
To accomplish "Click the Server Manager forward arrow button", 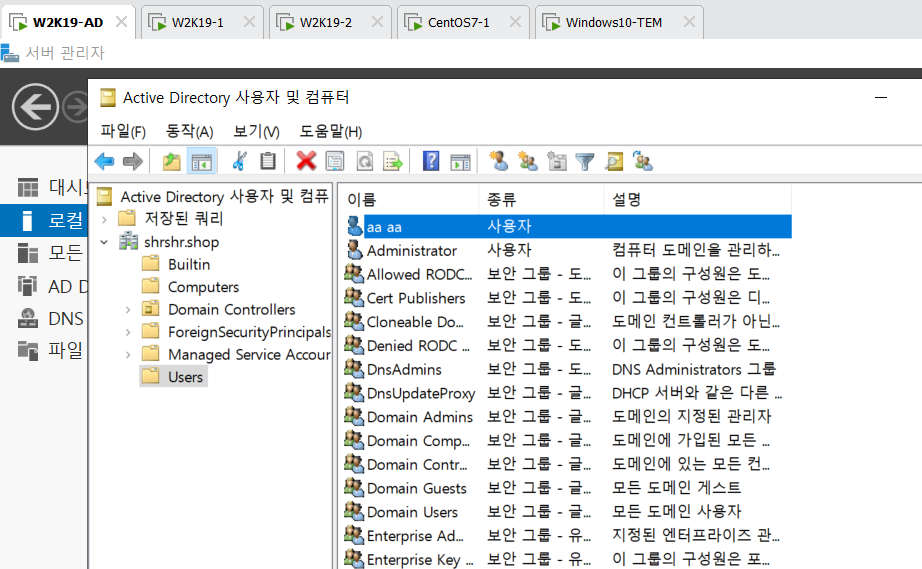I will click(x=76, y=107).
